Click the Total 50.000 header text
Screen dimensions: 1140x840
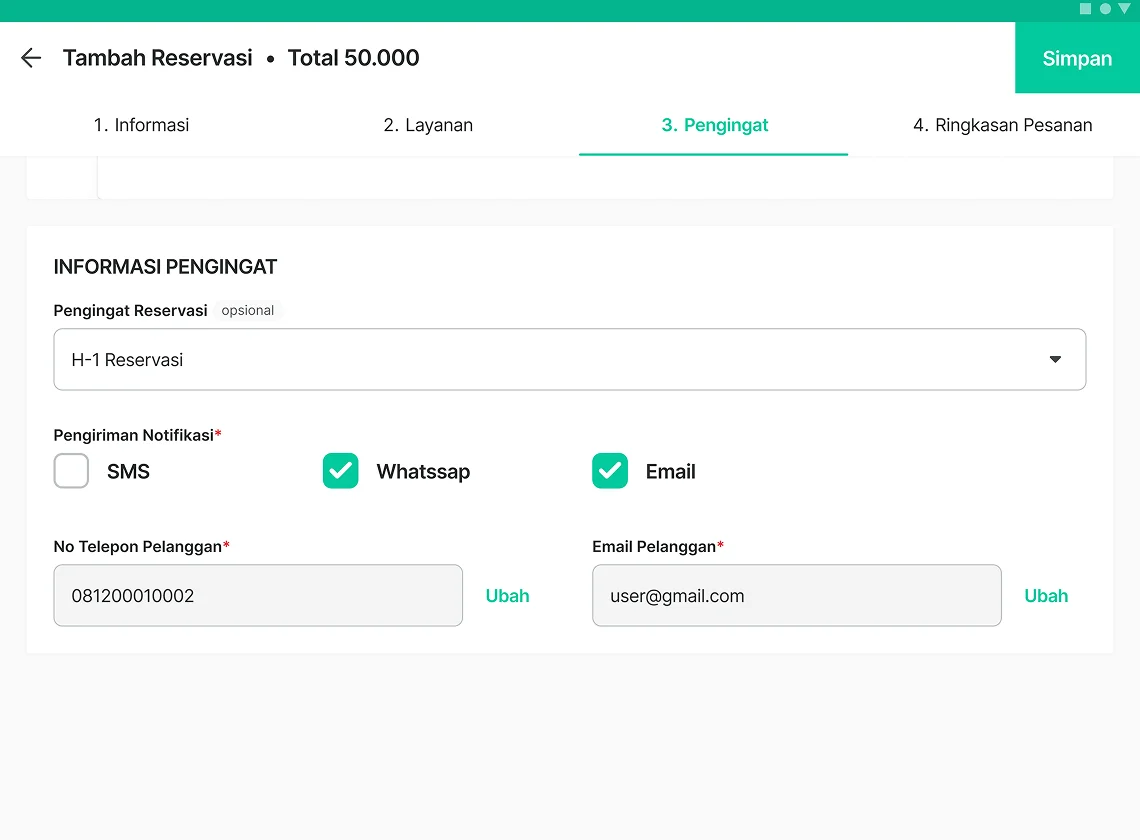tap(353, 58)
